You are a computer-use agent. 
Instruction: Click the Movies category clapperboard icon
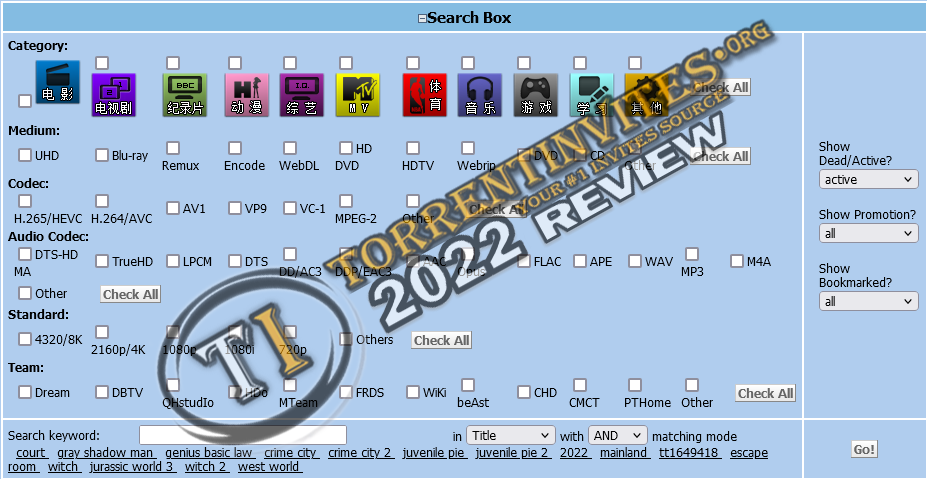(x=56, y=89)
